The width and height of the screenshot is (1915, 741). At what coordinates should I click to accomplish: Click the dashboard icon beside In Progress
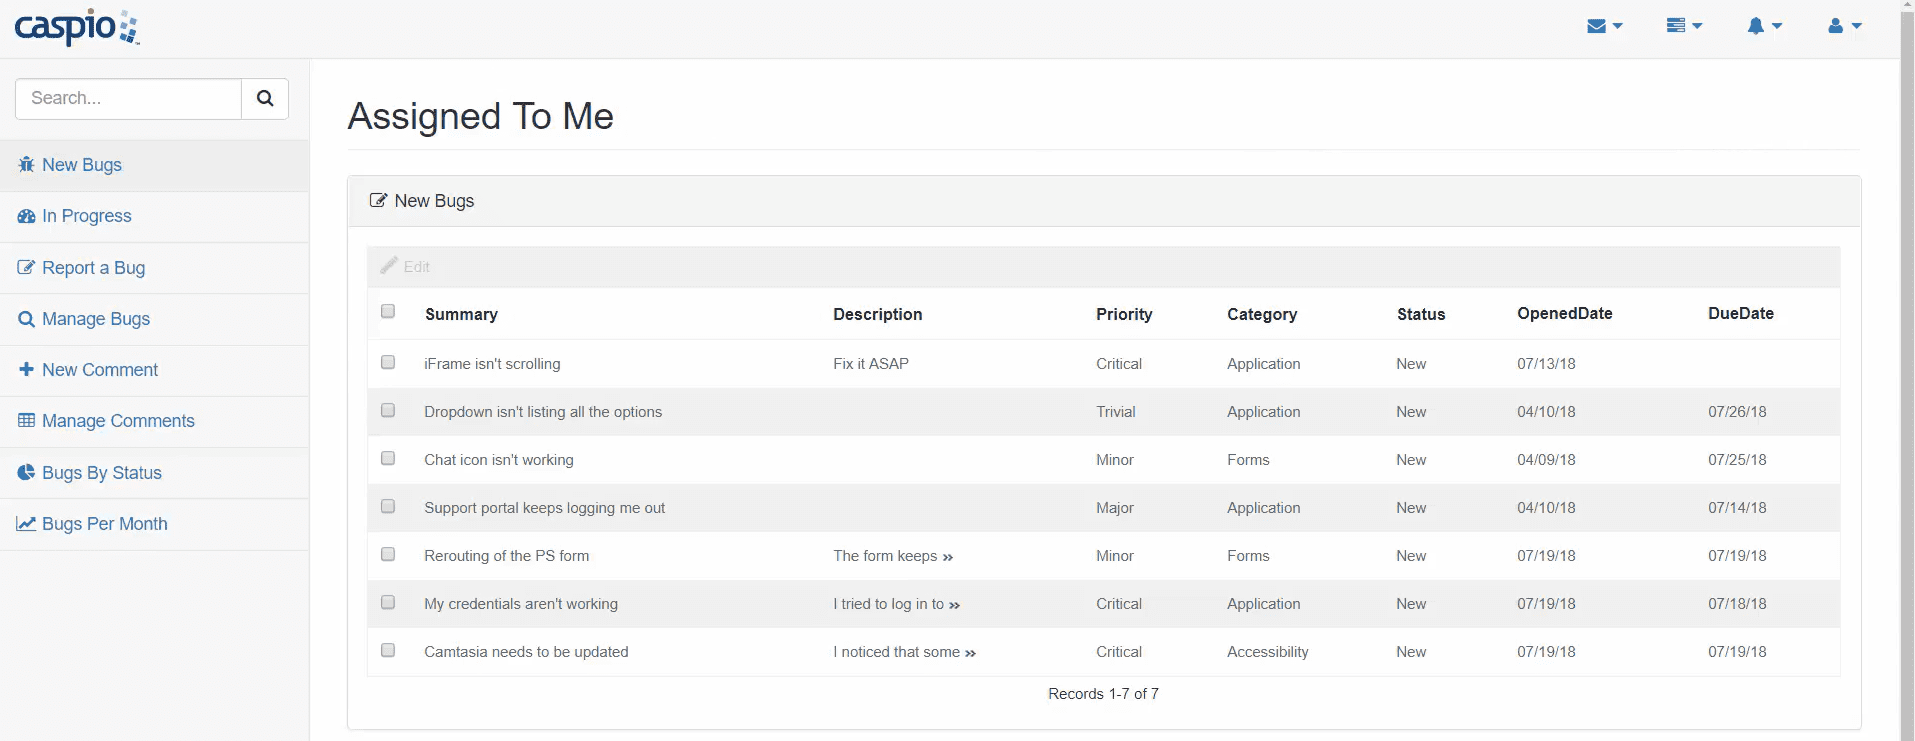(x=26, y=216)
